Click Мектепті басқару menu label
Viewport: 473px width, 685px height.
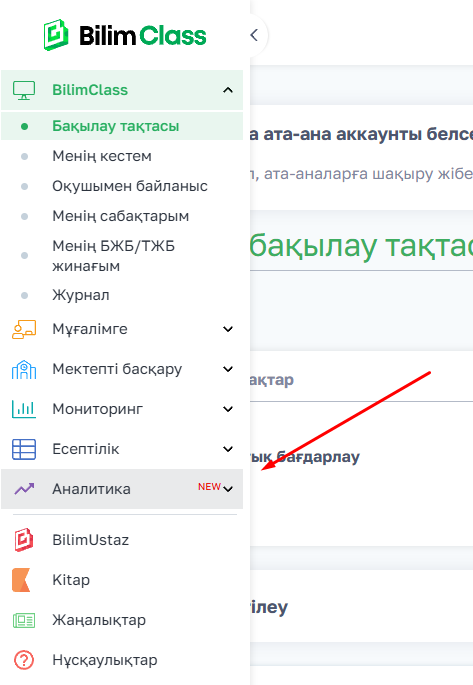pyautogui.click(x=117, y=369)
